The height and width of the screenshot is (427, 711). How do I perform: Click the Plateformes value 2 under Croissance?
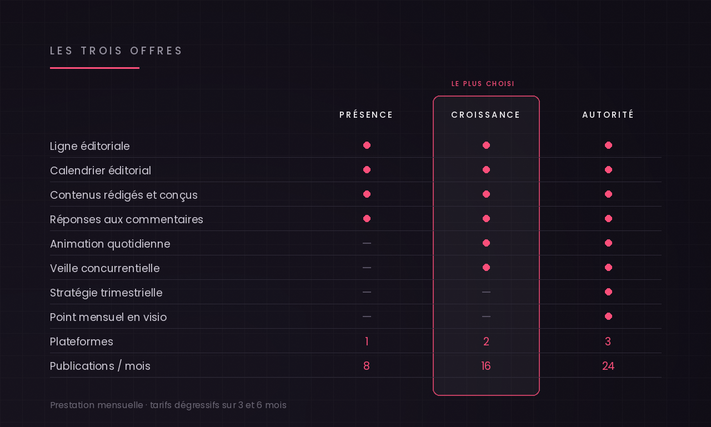click(486, 341)
